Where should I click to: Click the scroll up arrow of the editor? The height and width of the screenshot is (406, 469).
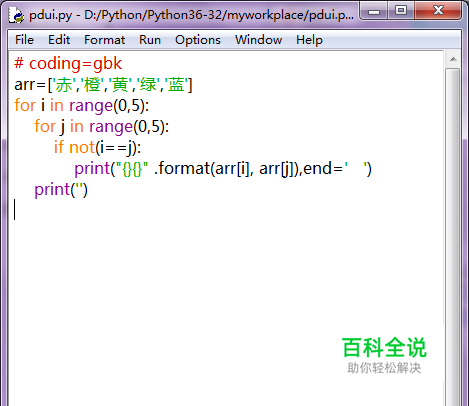click(453, 59)
